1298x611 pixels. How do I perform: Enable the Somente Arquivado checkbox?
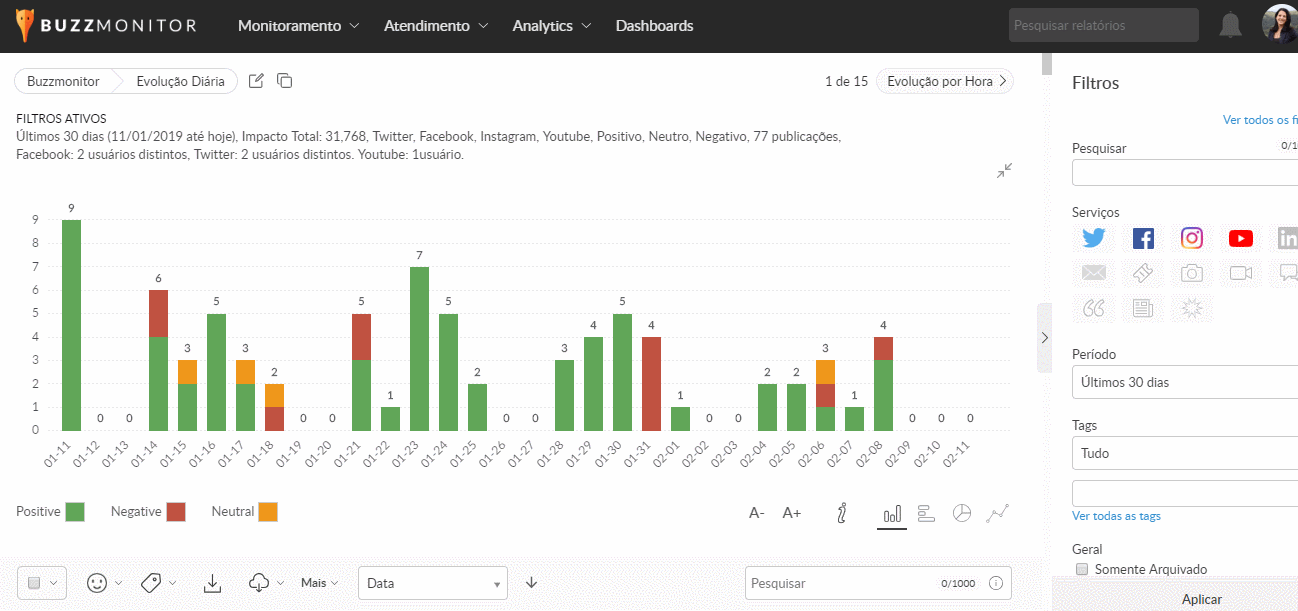(x=1081, y=569)
